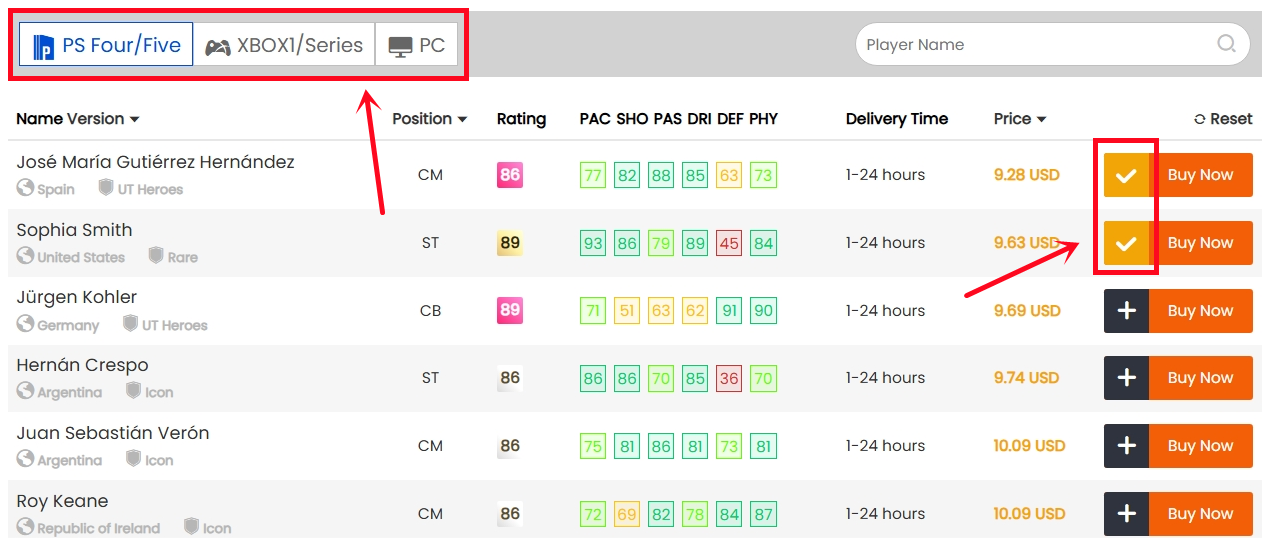Image resolution: width=1265 pixels, height=538 pixels.
Task: Click the shield icon beside UT Heroes for José
Action: (106, 188)
